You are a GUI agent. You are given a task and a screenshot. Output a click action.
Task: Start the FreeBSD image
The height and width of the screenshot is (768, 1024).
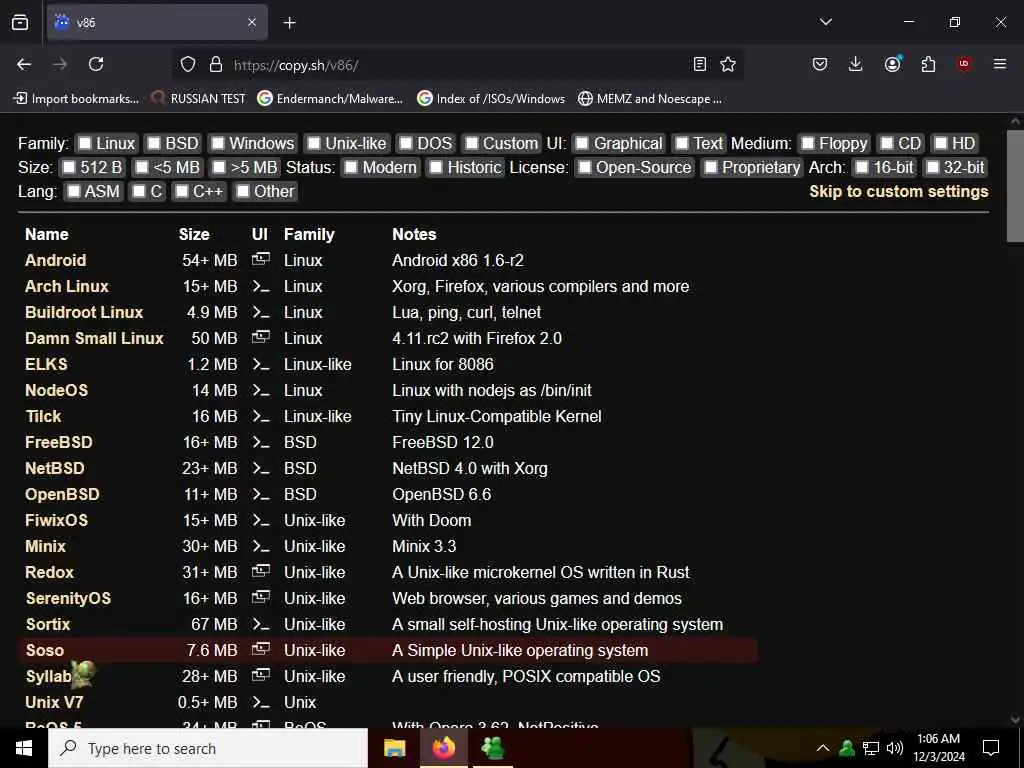tap(59, 442)
